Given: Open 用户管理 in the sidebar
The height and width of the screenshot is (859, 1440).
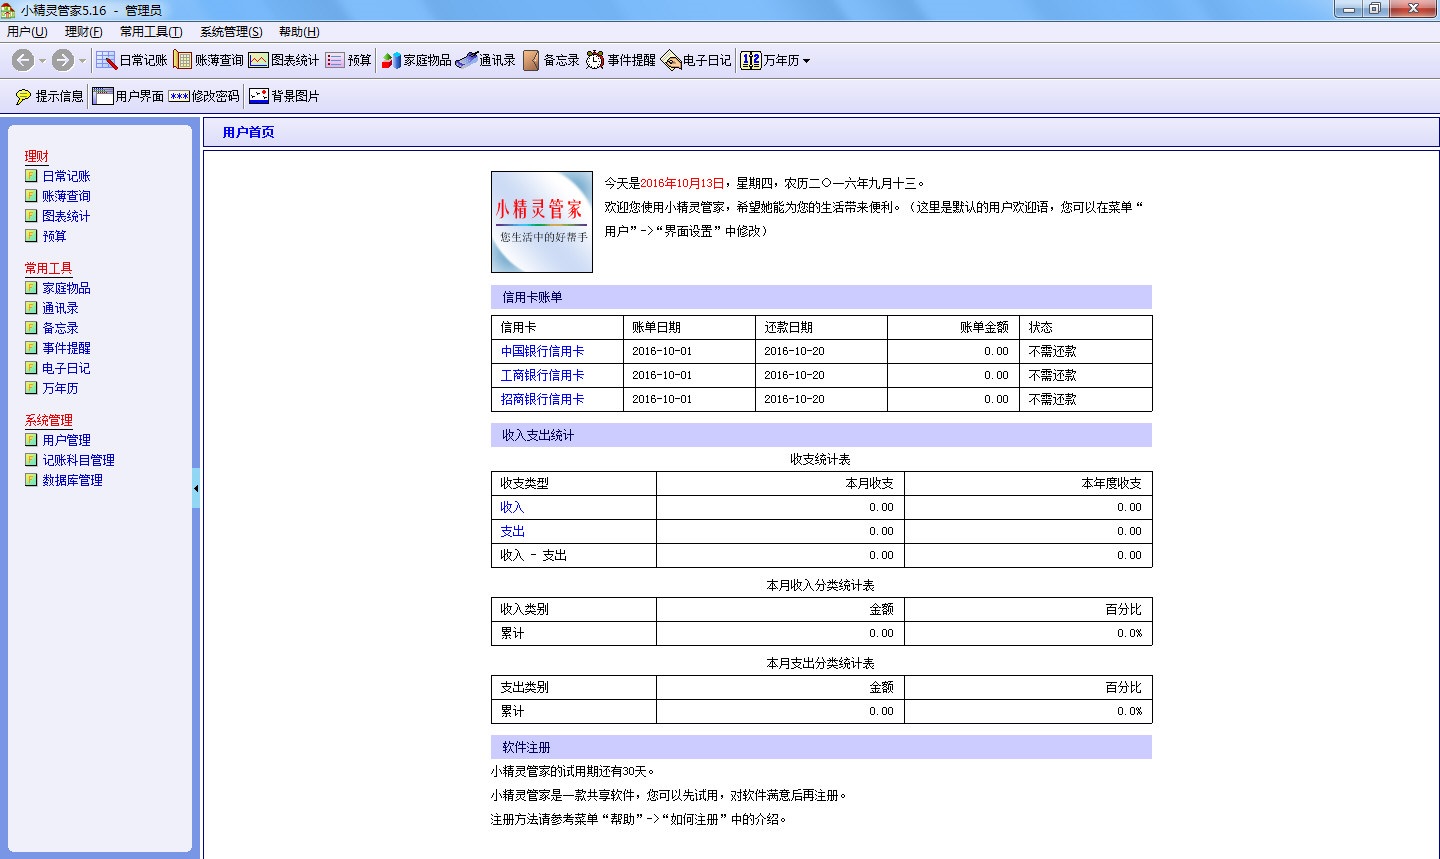Looking at the screenshot, I should tap(66, 440).
